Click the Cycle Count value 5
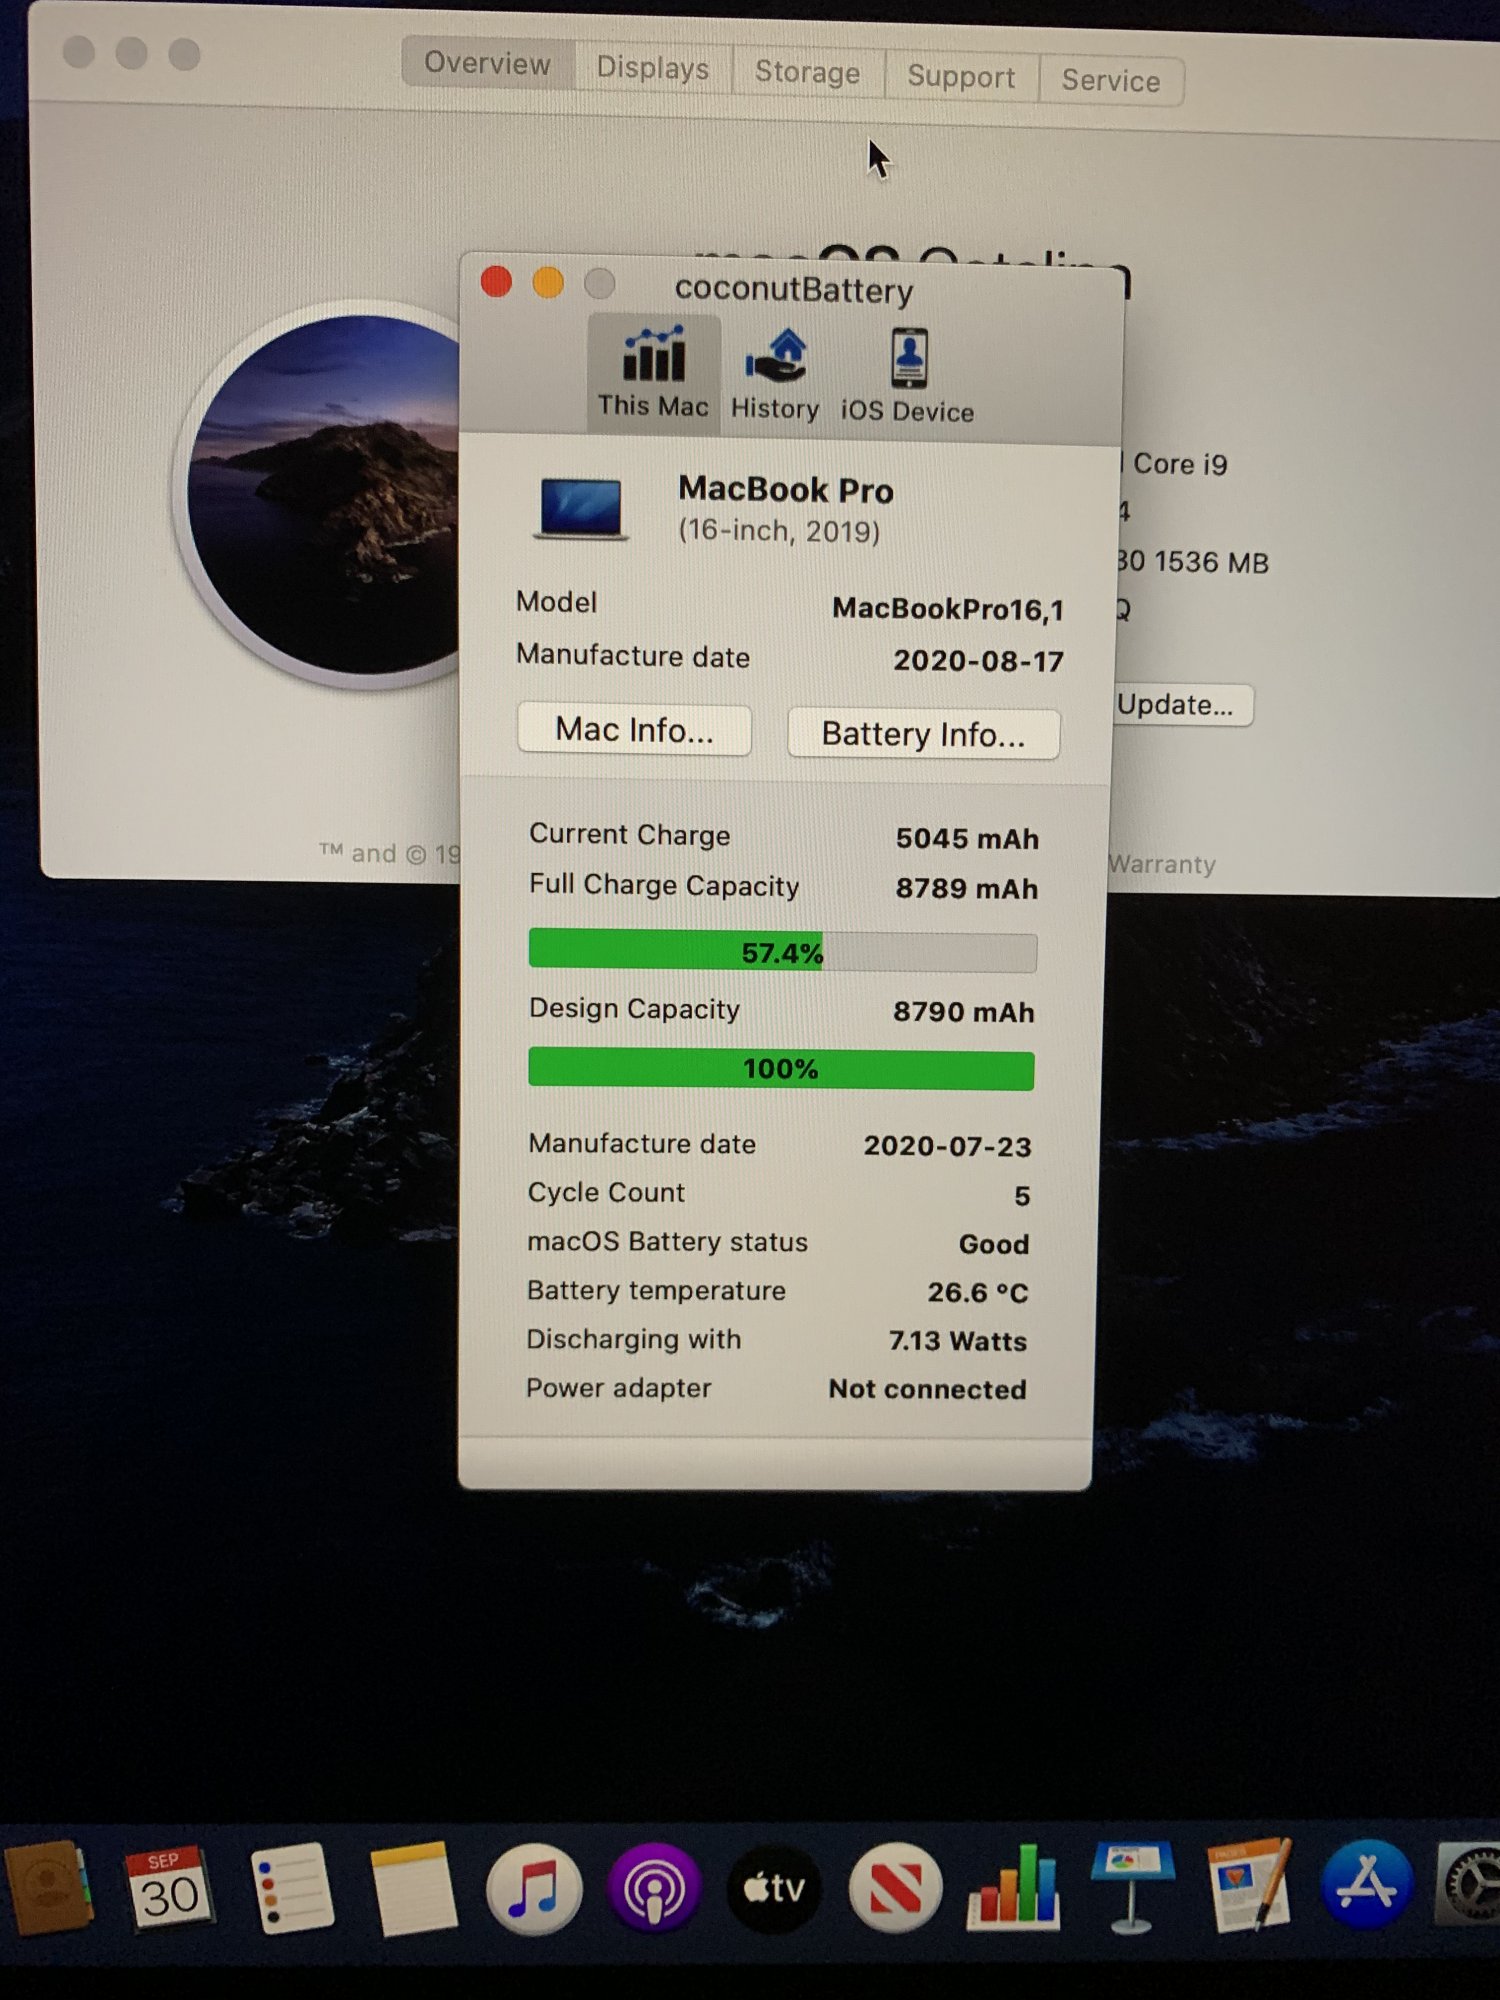This screenshot has height=2000, width=1500. click(1022, 1196)
